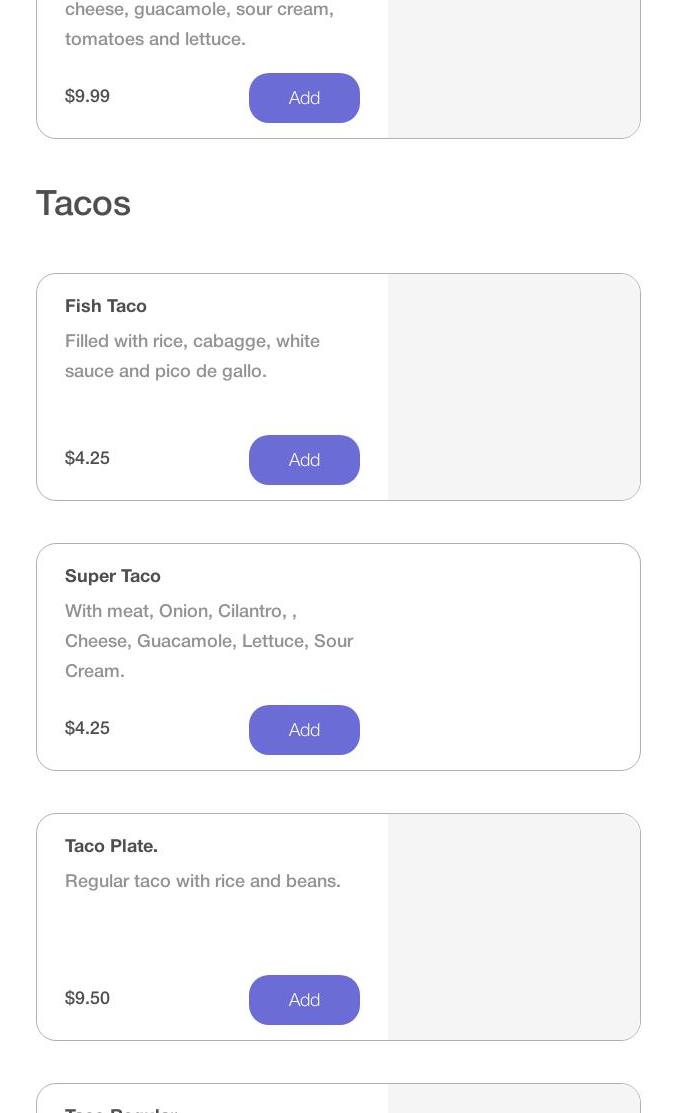Click the Tacos section heading
Image resolution: width=674 pixels, height=1113 pixels.
coord(83,204)
